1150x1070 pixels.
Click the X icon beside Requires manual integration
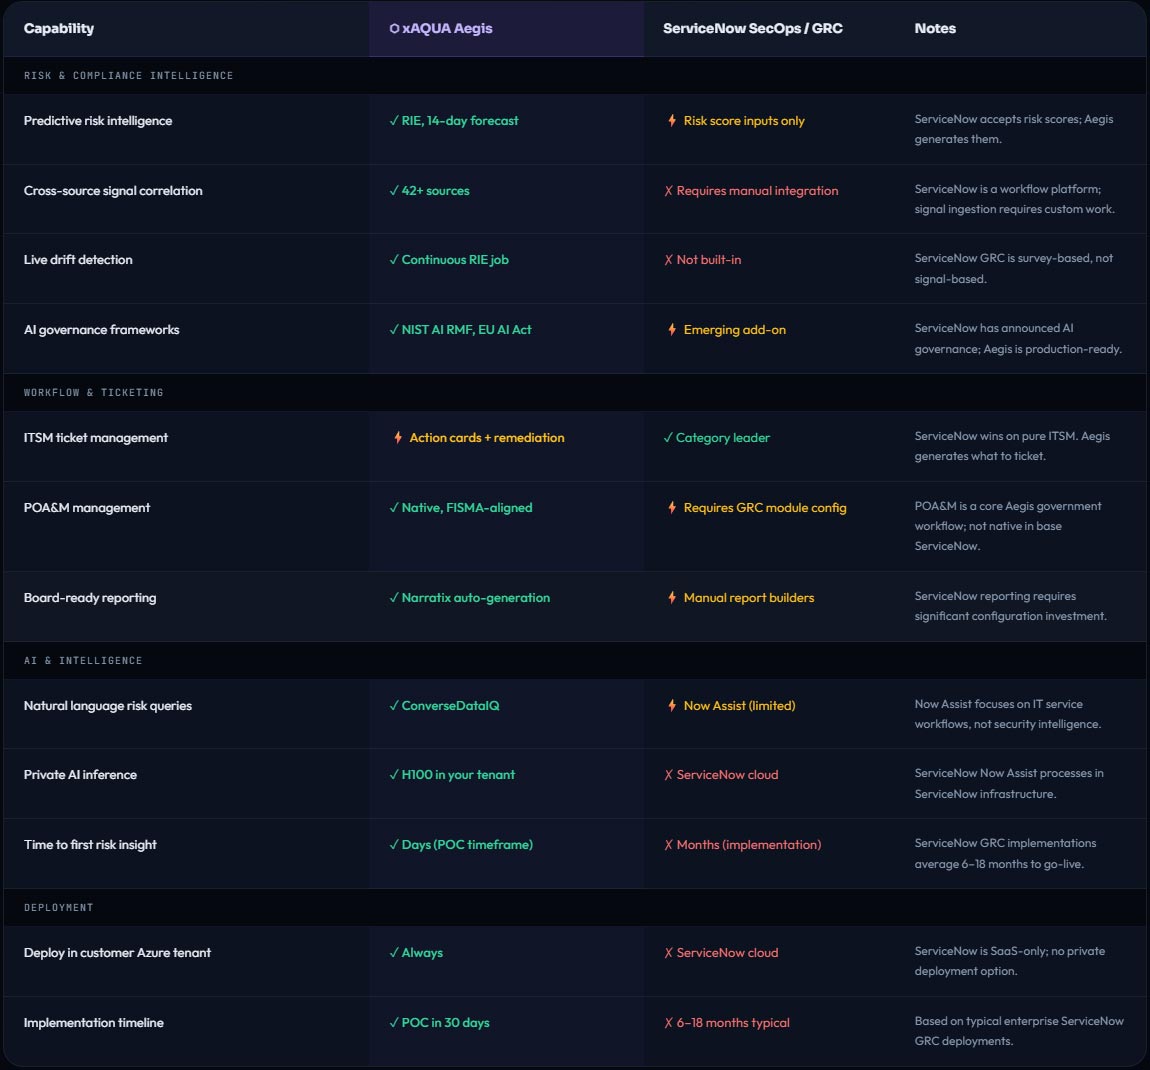[x=668, y=191]
